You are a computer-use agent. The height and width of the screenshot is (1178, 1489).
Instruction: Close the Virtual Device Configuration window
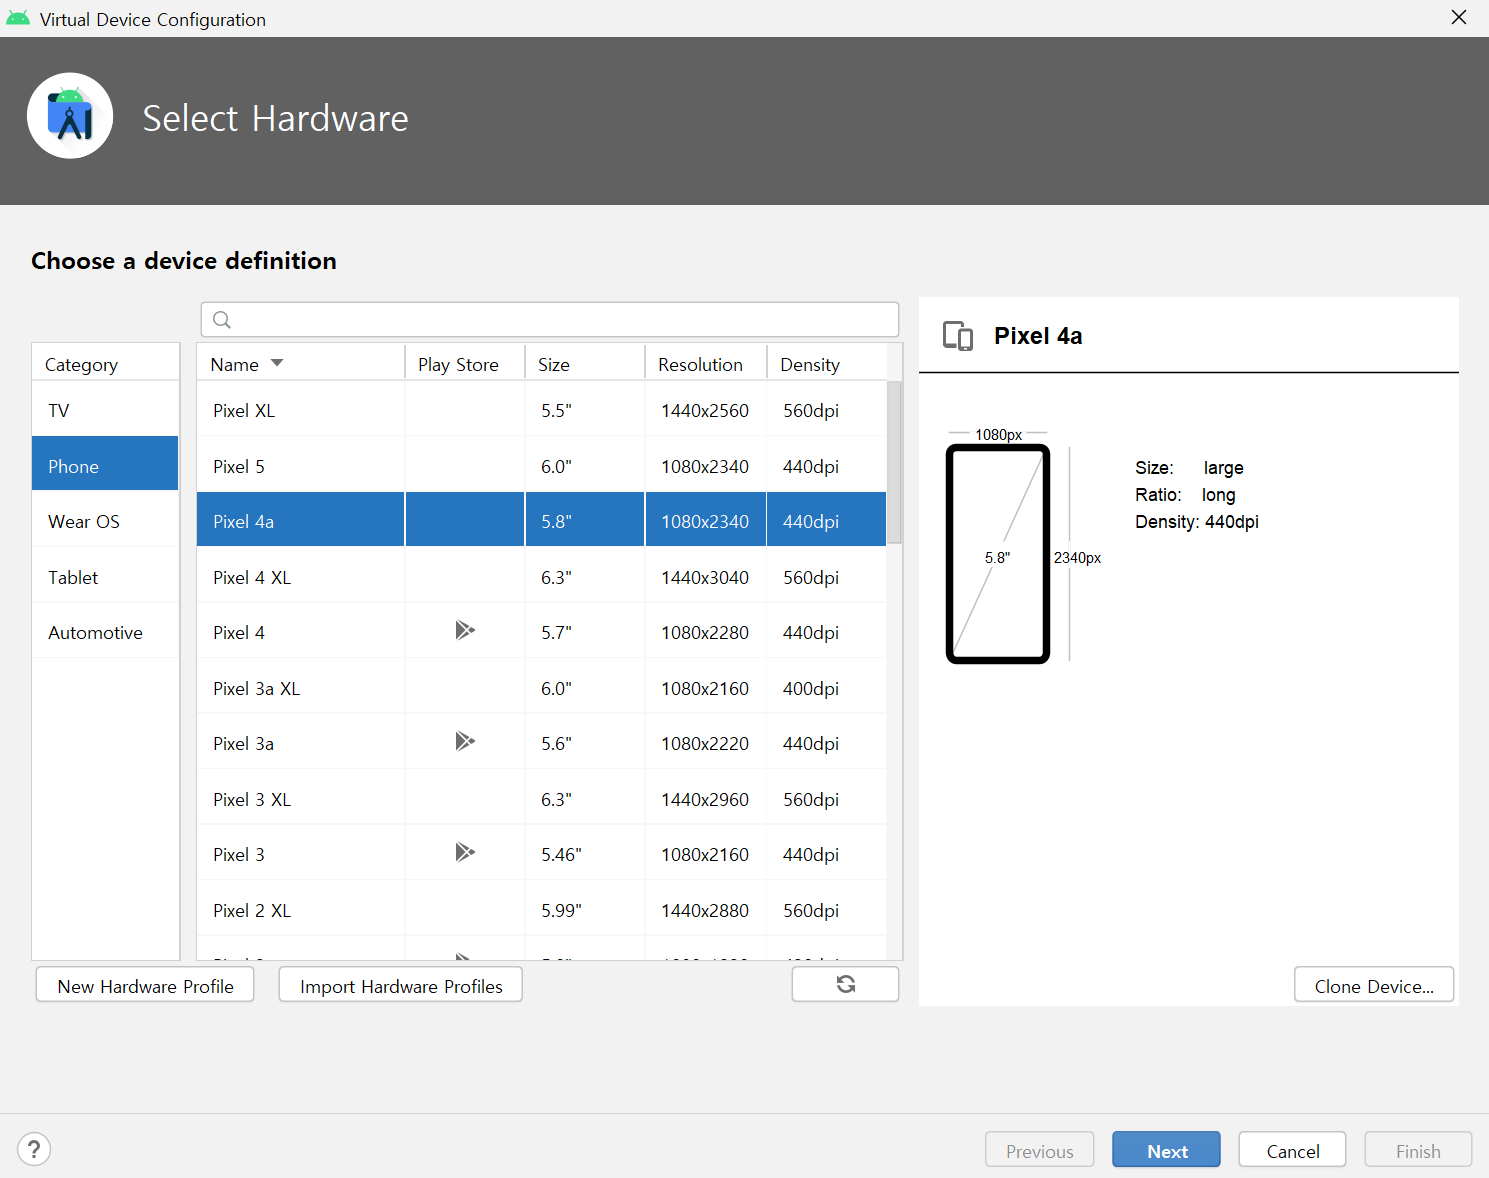coord(1459,17)
